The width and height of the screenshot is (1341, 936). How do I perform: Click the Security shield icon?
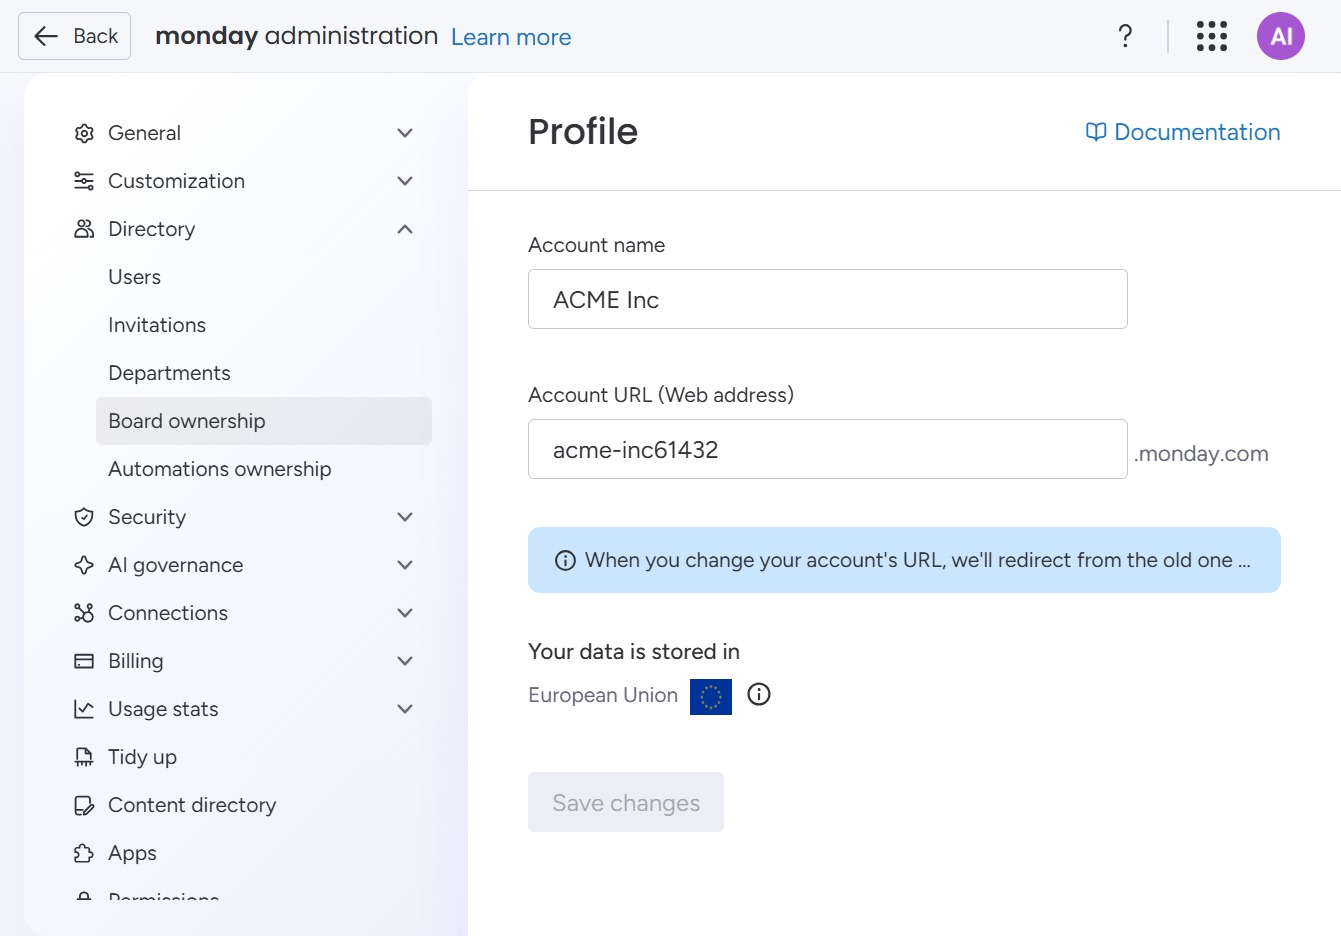point(84,517)
